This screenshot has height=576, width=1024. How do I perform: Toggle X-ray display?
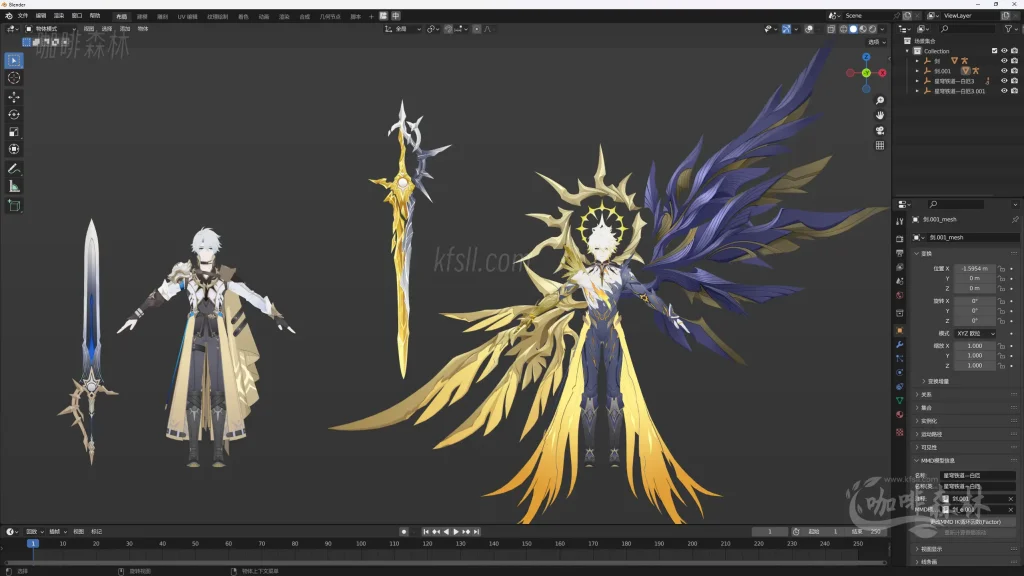click(831, 29)
